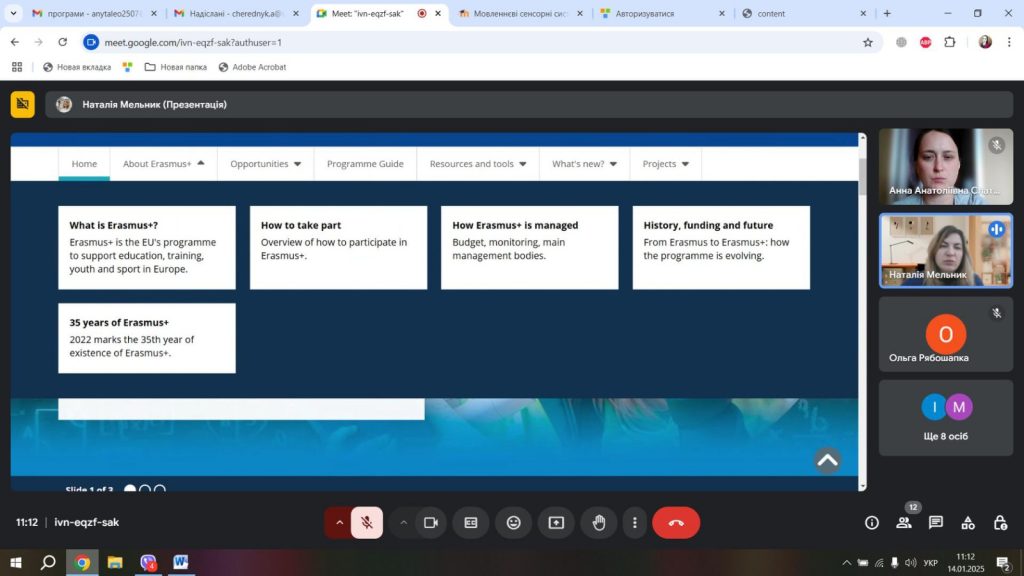Show the participants list
This screenshot has width=1024, height=576.
[x=904, y=522]
